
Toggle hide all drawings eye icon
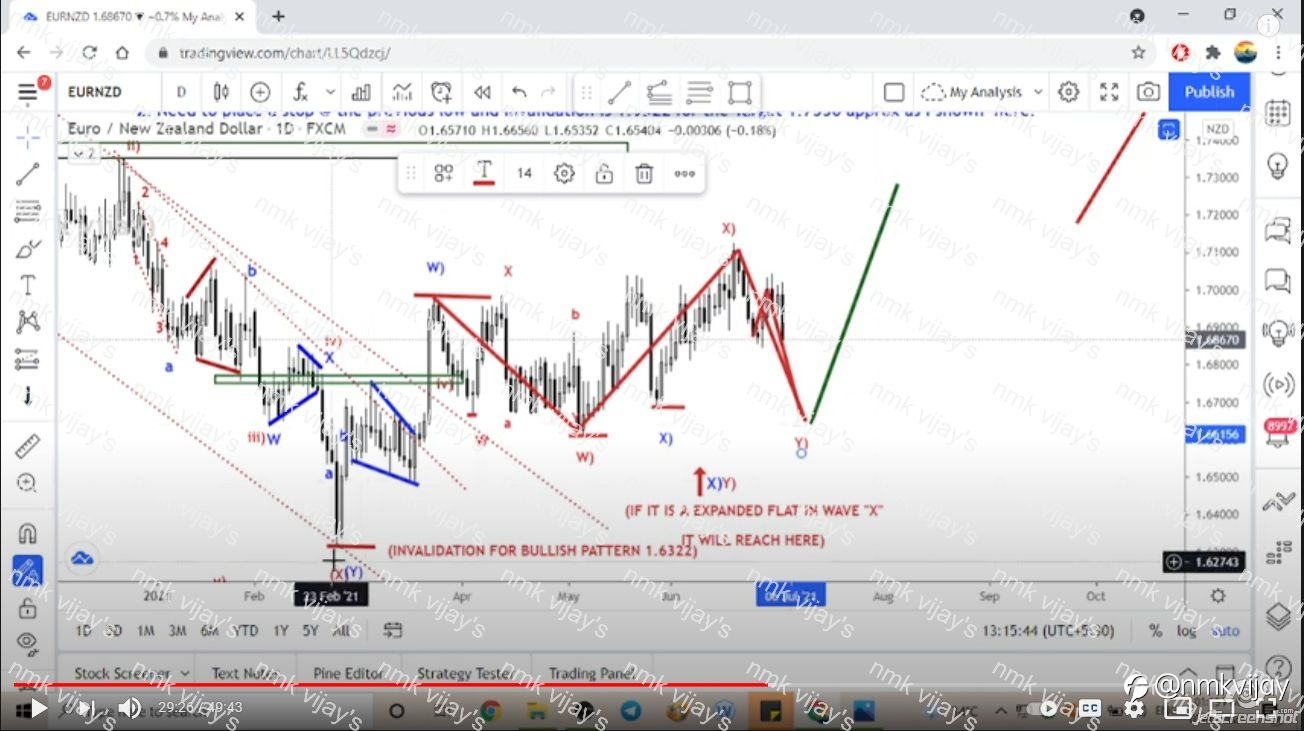[x=27, y=642]
